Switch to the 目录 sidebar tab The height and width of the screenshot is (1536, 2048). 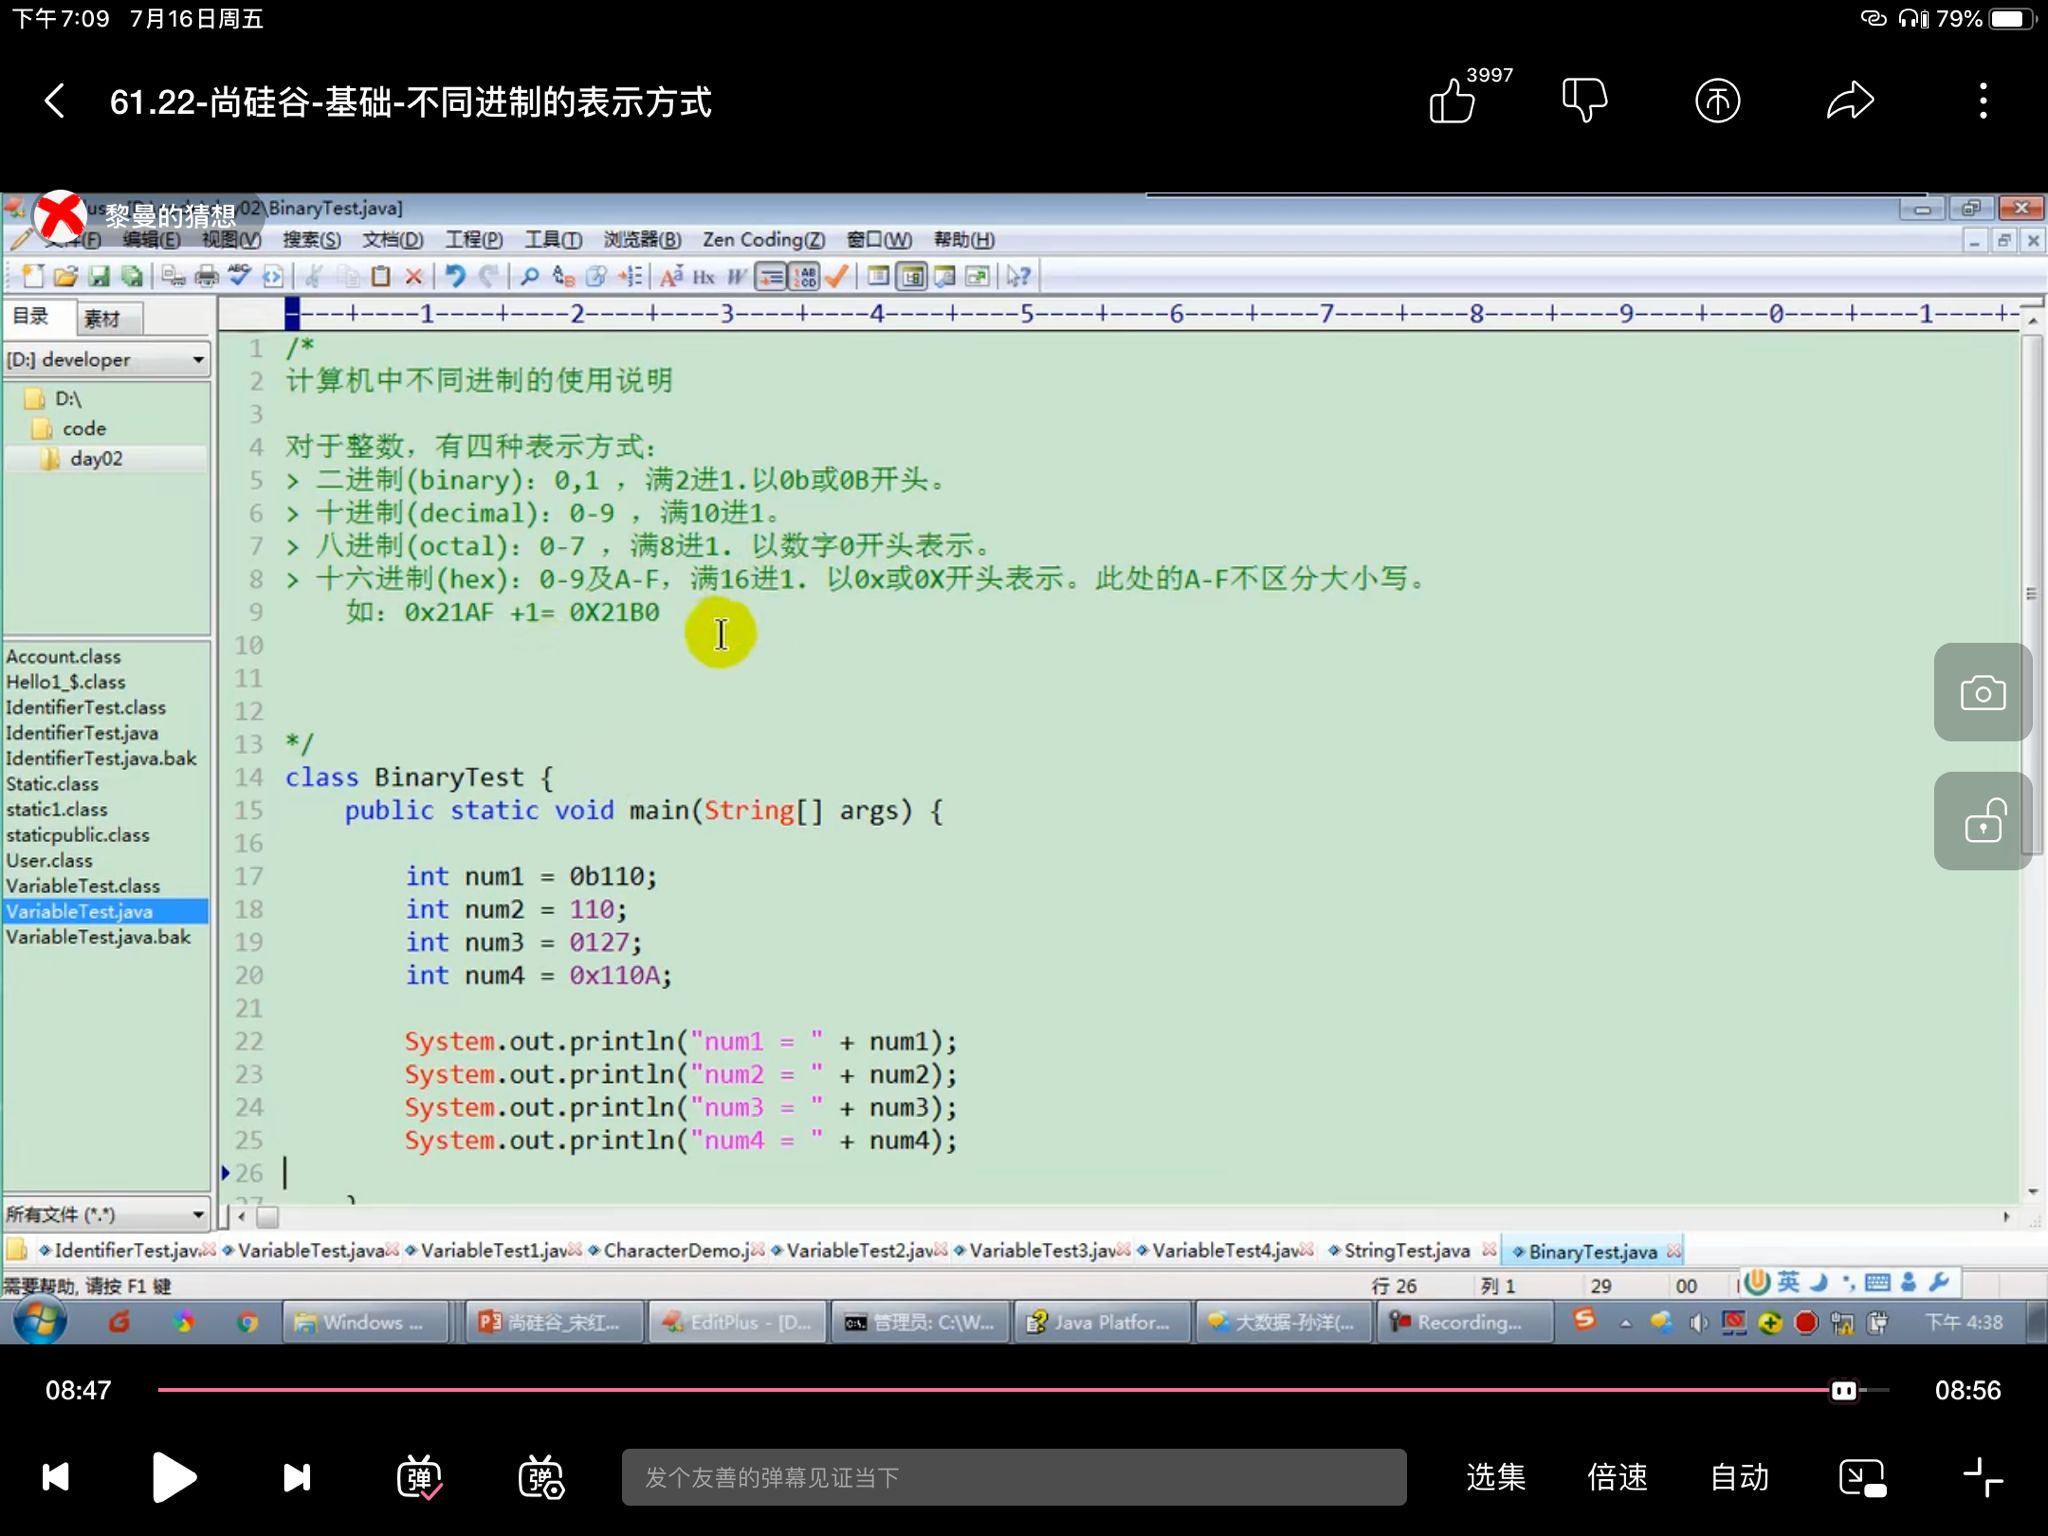(38, 317)
